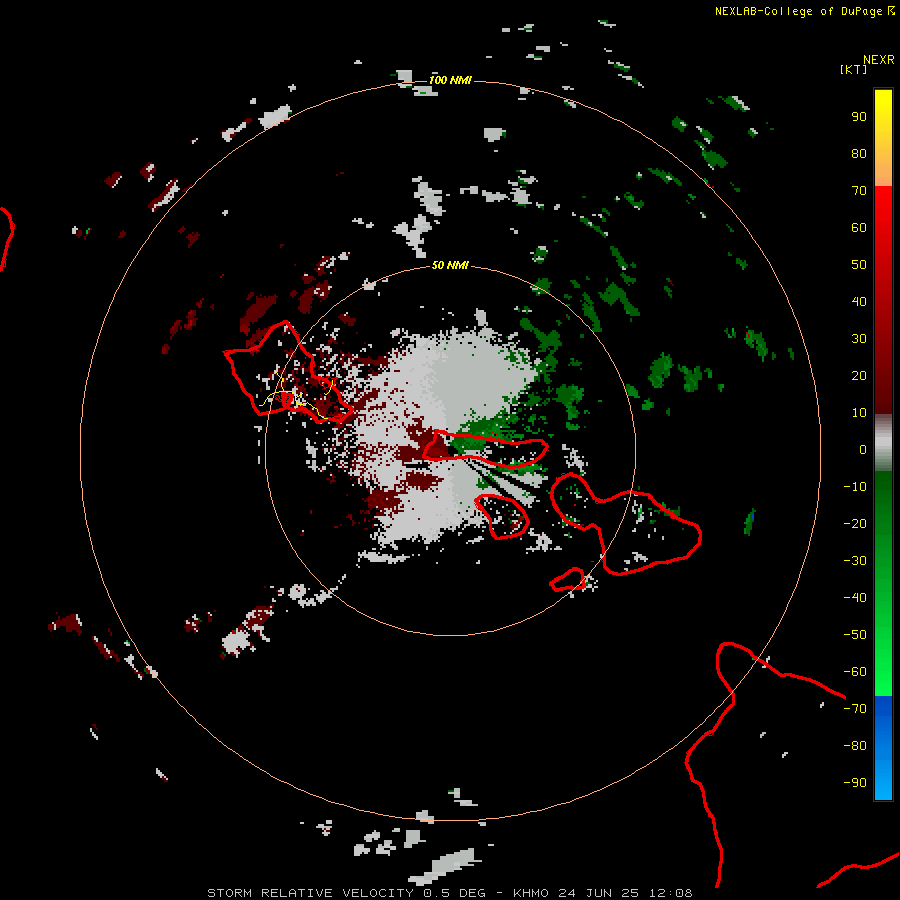Viewport: 900px width, 900px height.
Task: Click the "90" value on the velocity scale
Action: (859, 117)
